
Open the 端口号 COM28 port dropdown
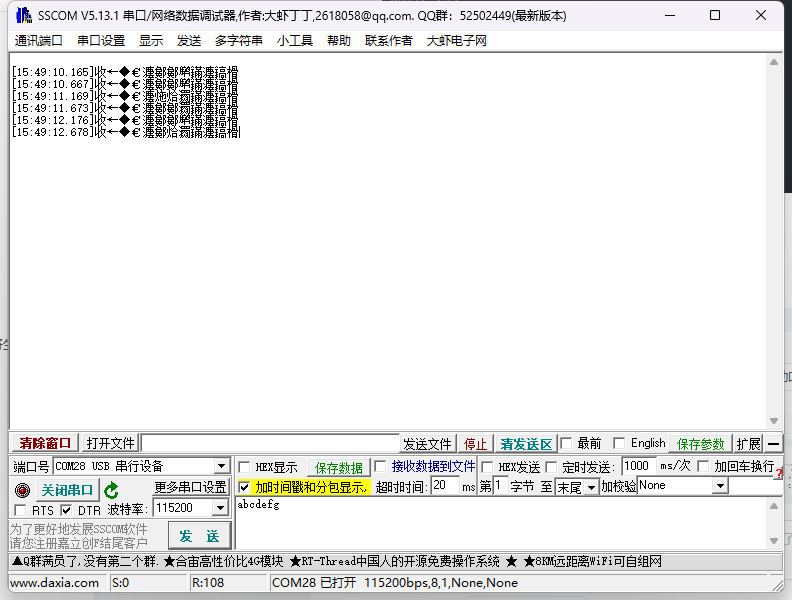221,466
